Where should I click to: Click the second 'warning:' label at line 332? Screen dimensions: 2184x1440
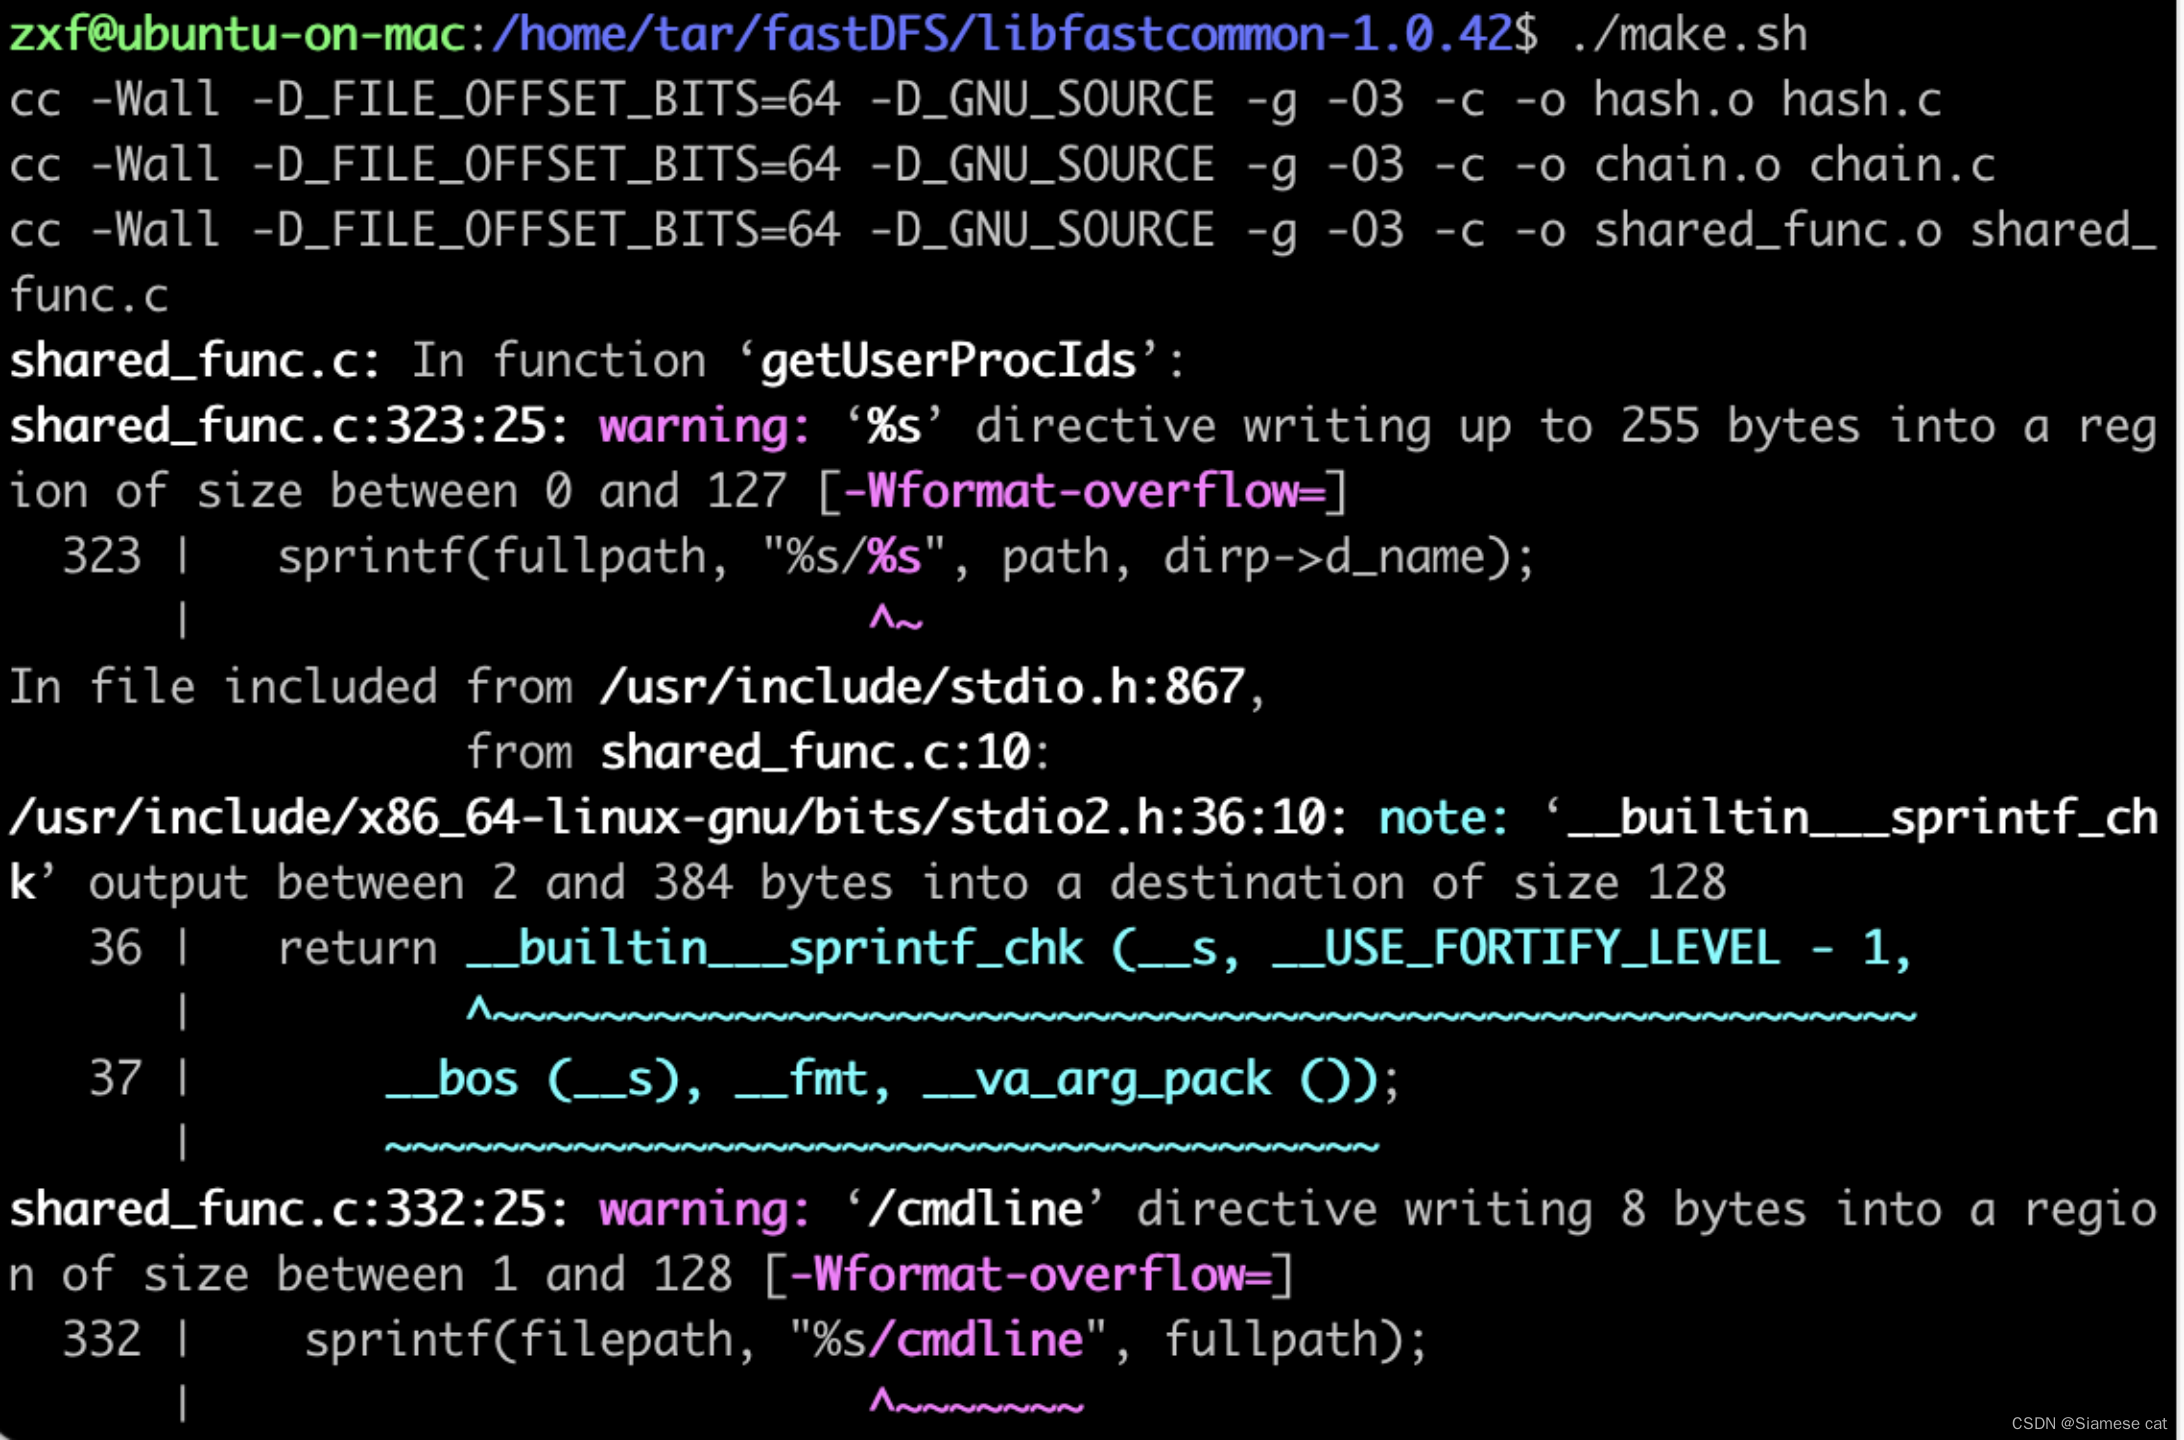704,1210
